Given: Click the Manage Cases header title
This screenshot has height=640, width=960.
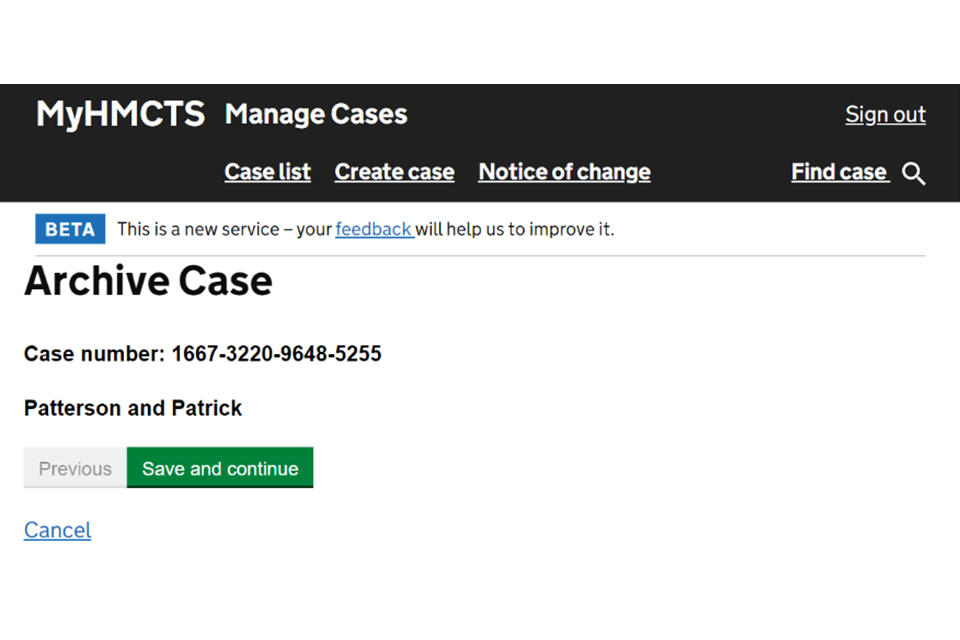Looking at the screenshot, I should (x=316, y=114).
